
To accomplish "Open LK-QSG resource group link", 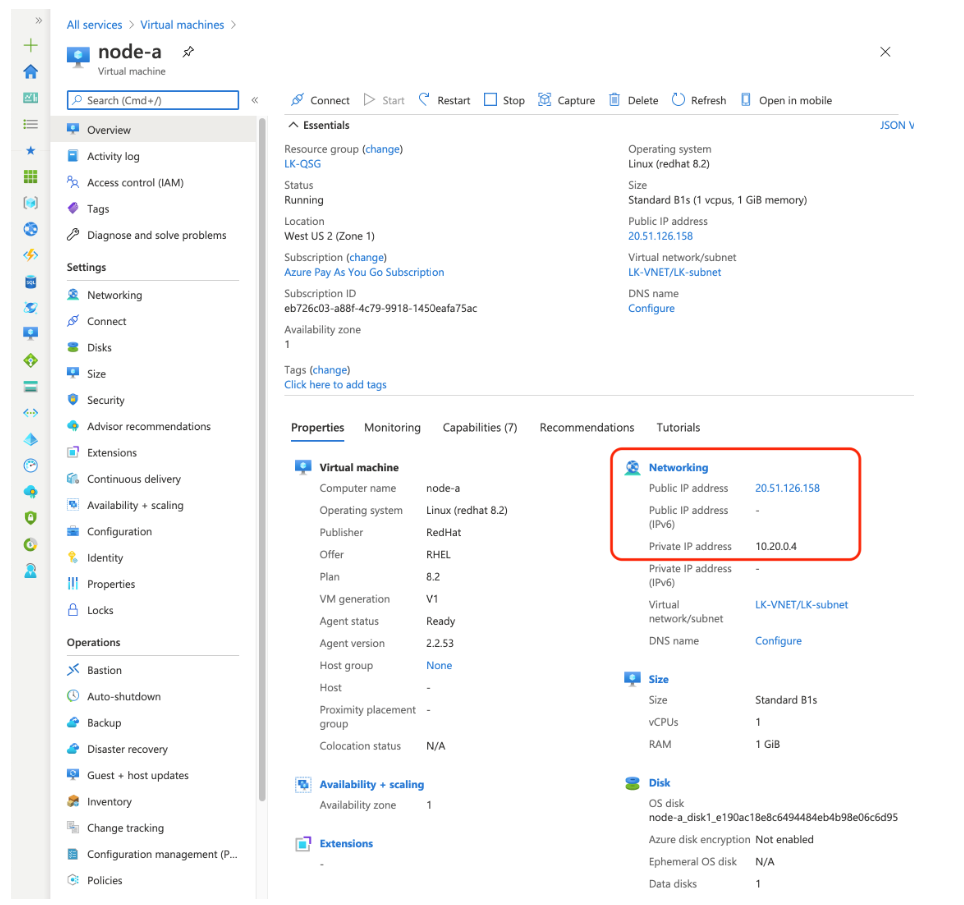I will (302, 164).
